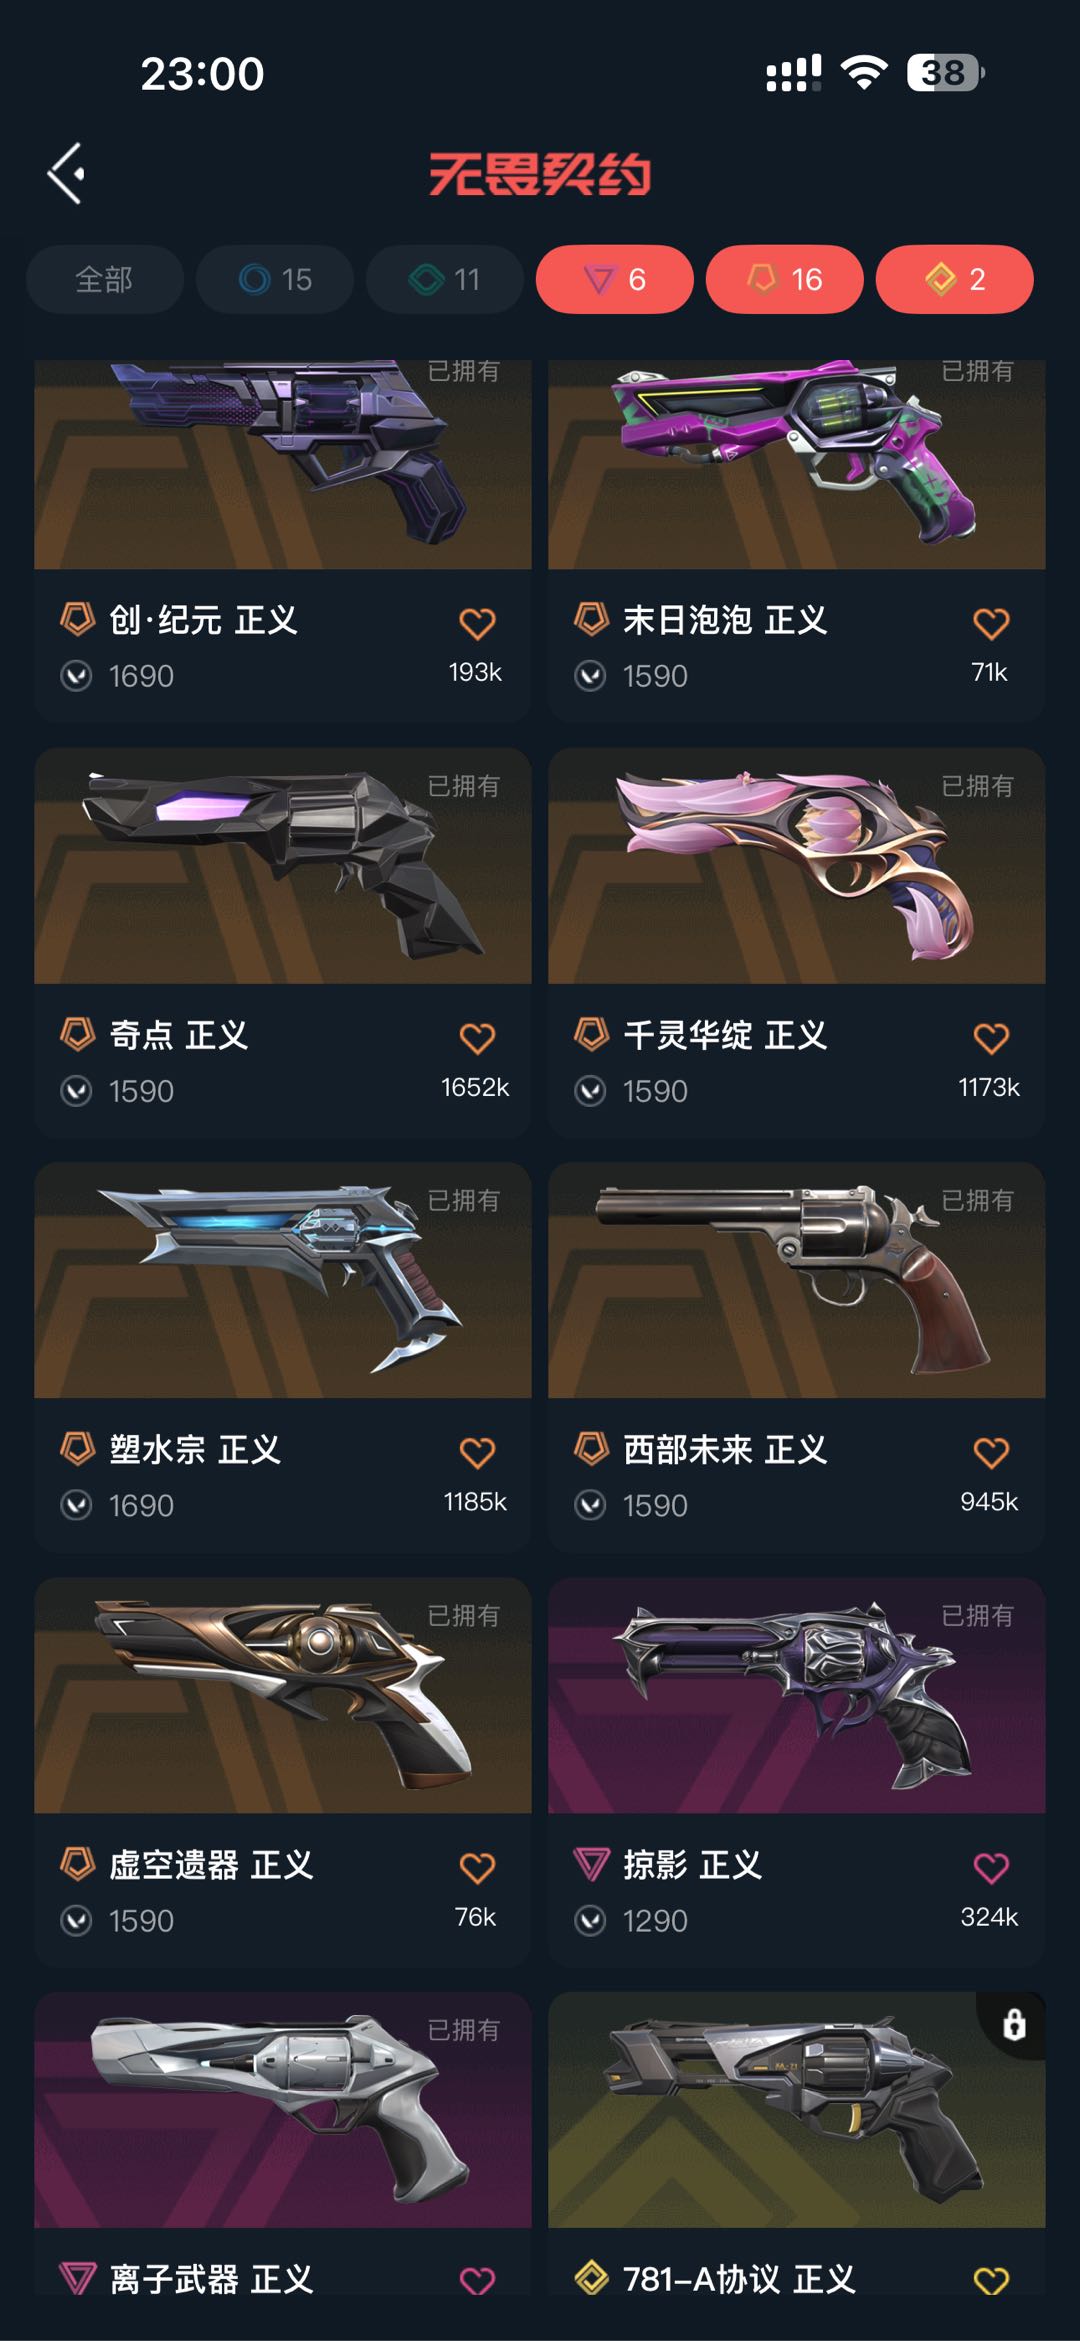Image resolution: width=1080 pixels, height=2341 pixels.
Task: Toggle the yellow diamond tier filter 2
Action: (955, 279)
